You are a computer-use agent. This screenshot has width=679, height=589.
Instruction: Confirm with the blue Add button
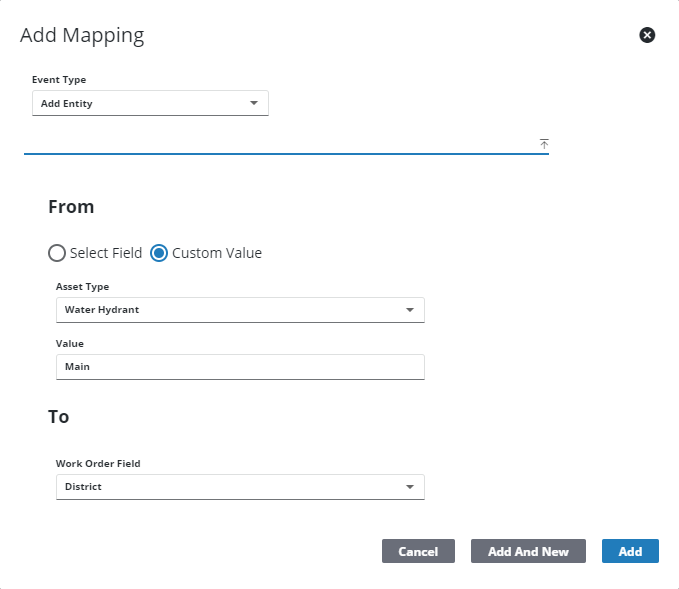[630, 552]
